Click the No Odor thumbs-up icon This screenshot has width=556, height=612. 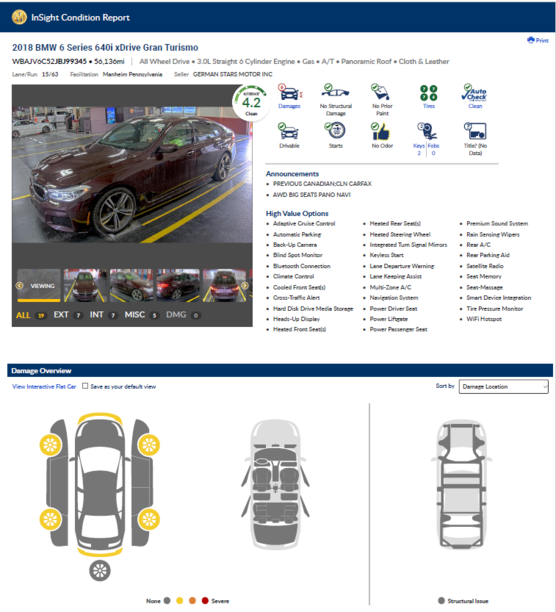coord(380,132)
